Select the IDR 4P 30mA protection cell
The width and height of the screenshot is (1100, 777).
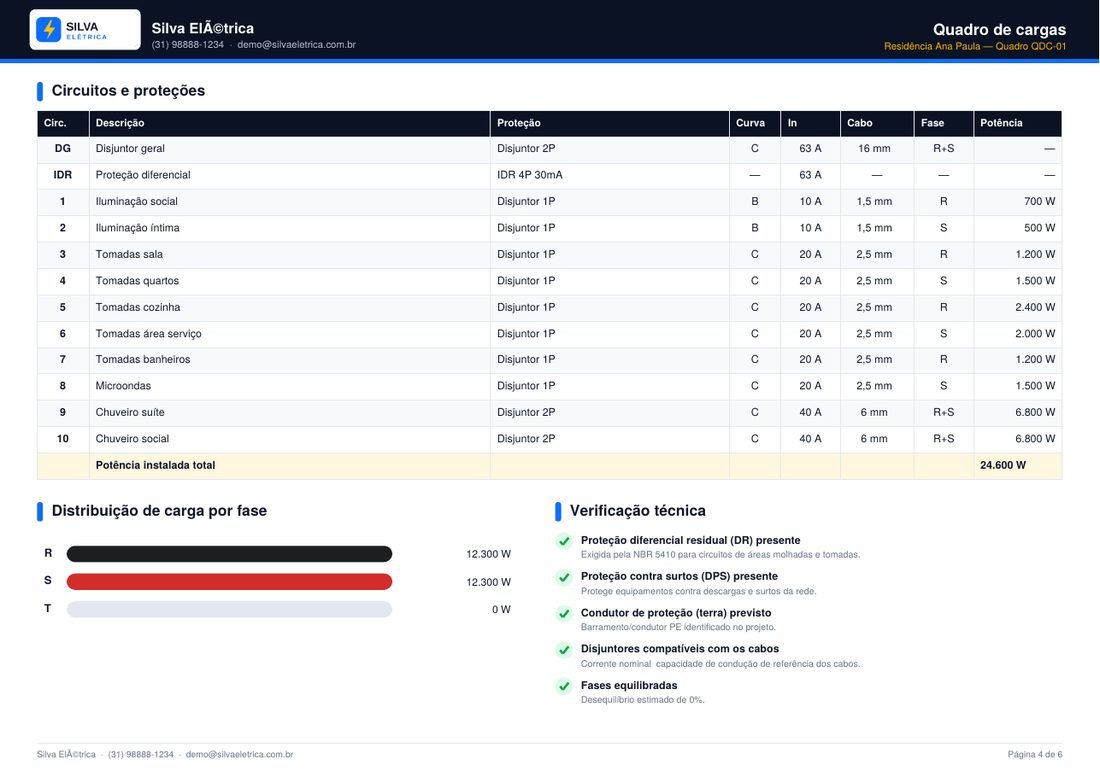(530, 175)
